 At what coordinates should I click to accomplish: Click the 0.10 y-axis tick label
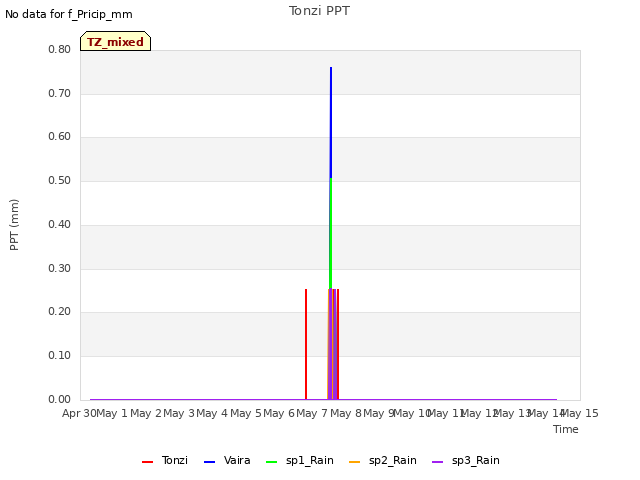coord(60,356)
